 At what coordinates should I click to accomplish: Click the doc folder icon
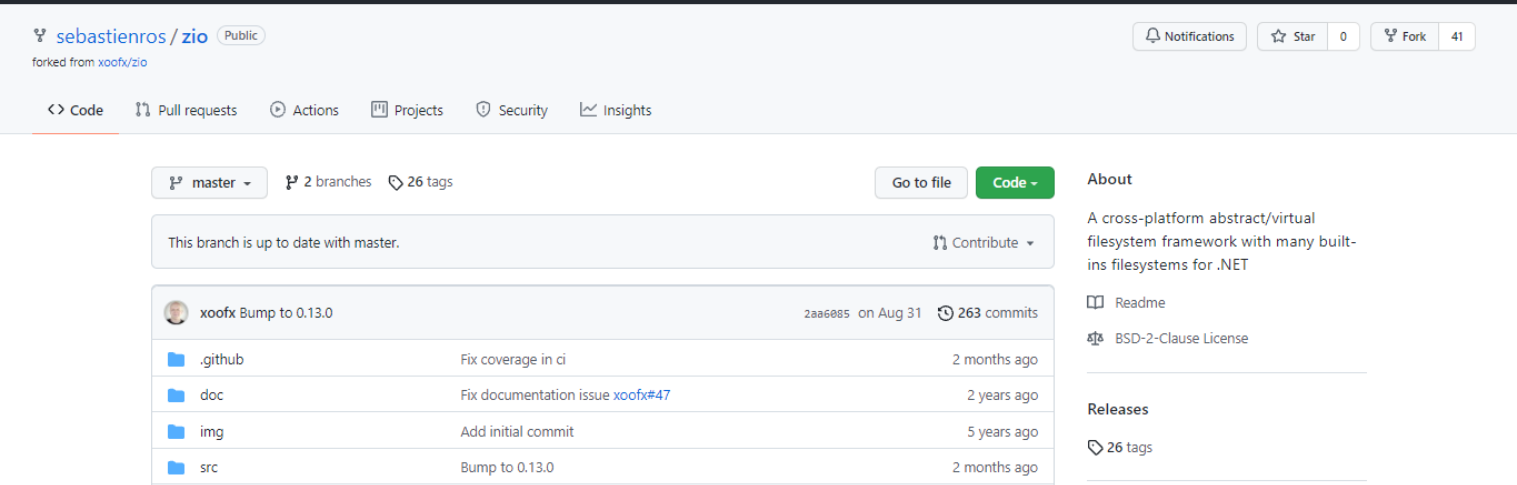(177, 396)
